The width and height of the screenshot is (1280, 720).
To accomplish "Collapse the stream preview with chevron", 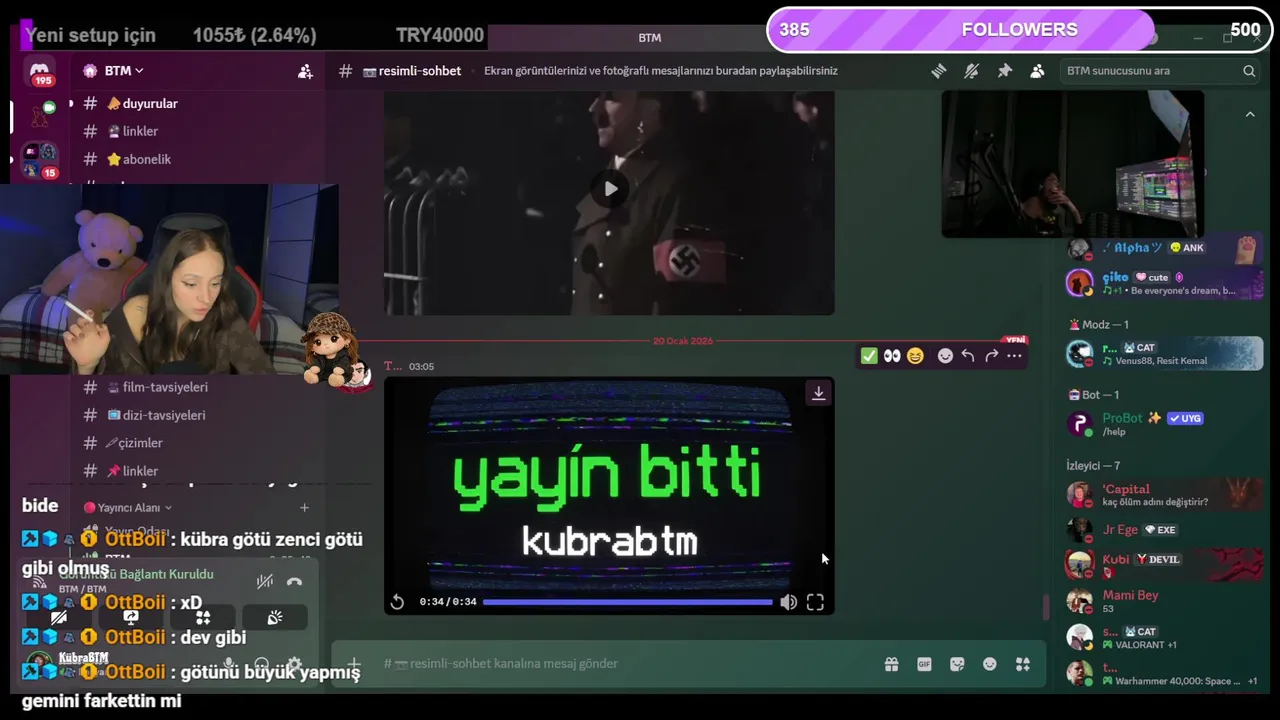I will point(1250,115).
